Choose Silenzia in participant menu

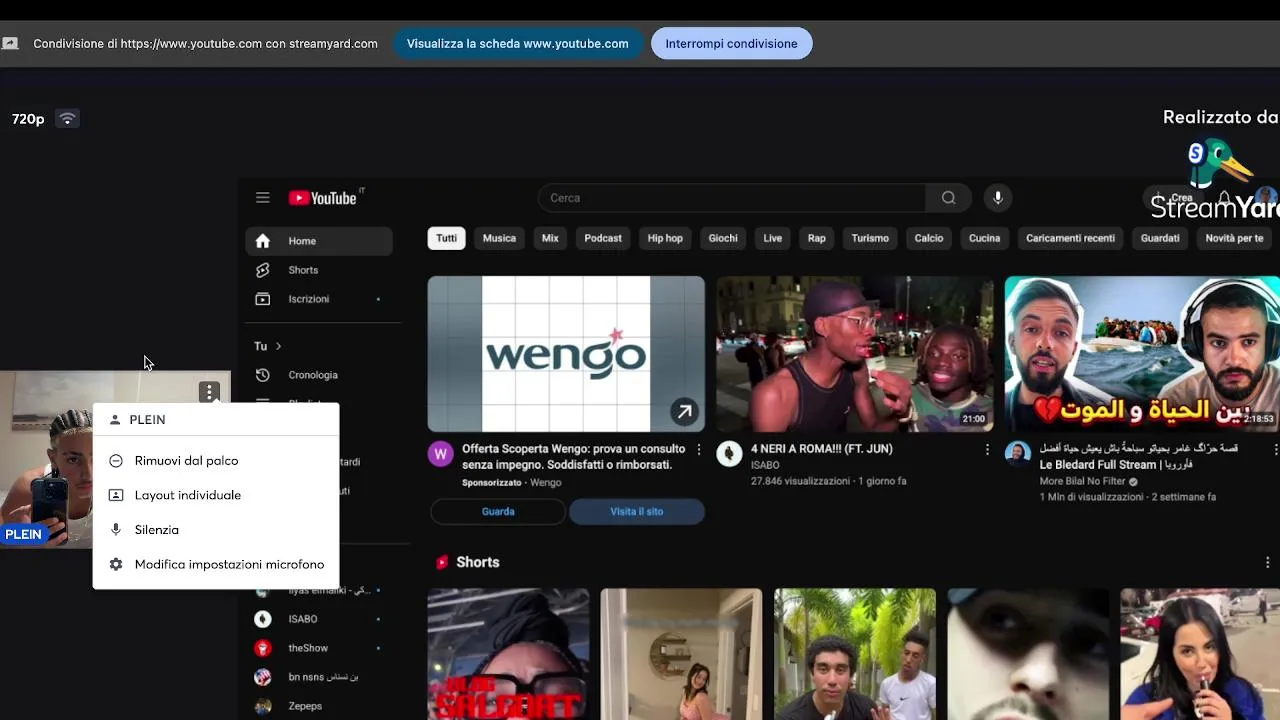tap(216, 530)
